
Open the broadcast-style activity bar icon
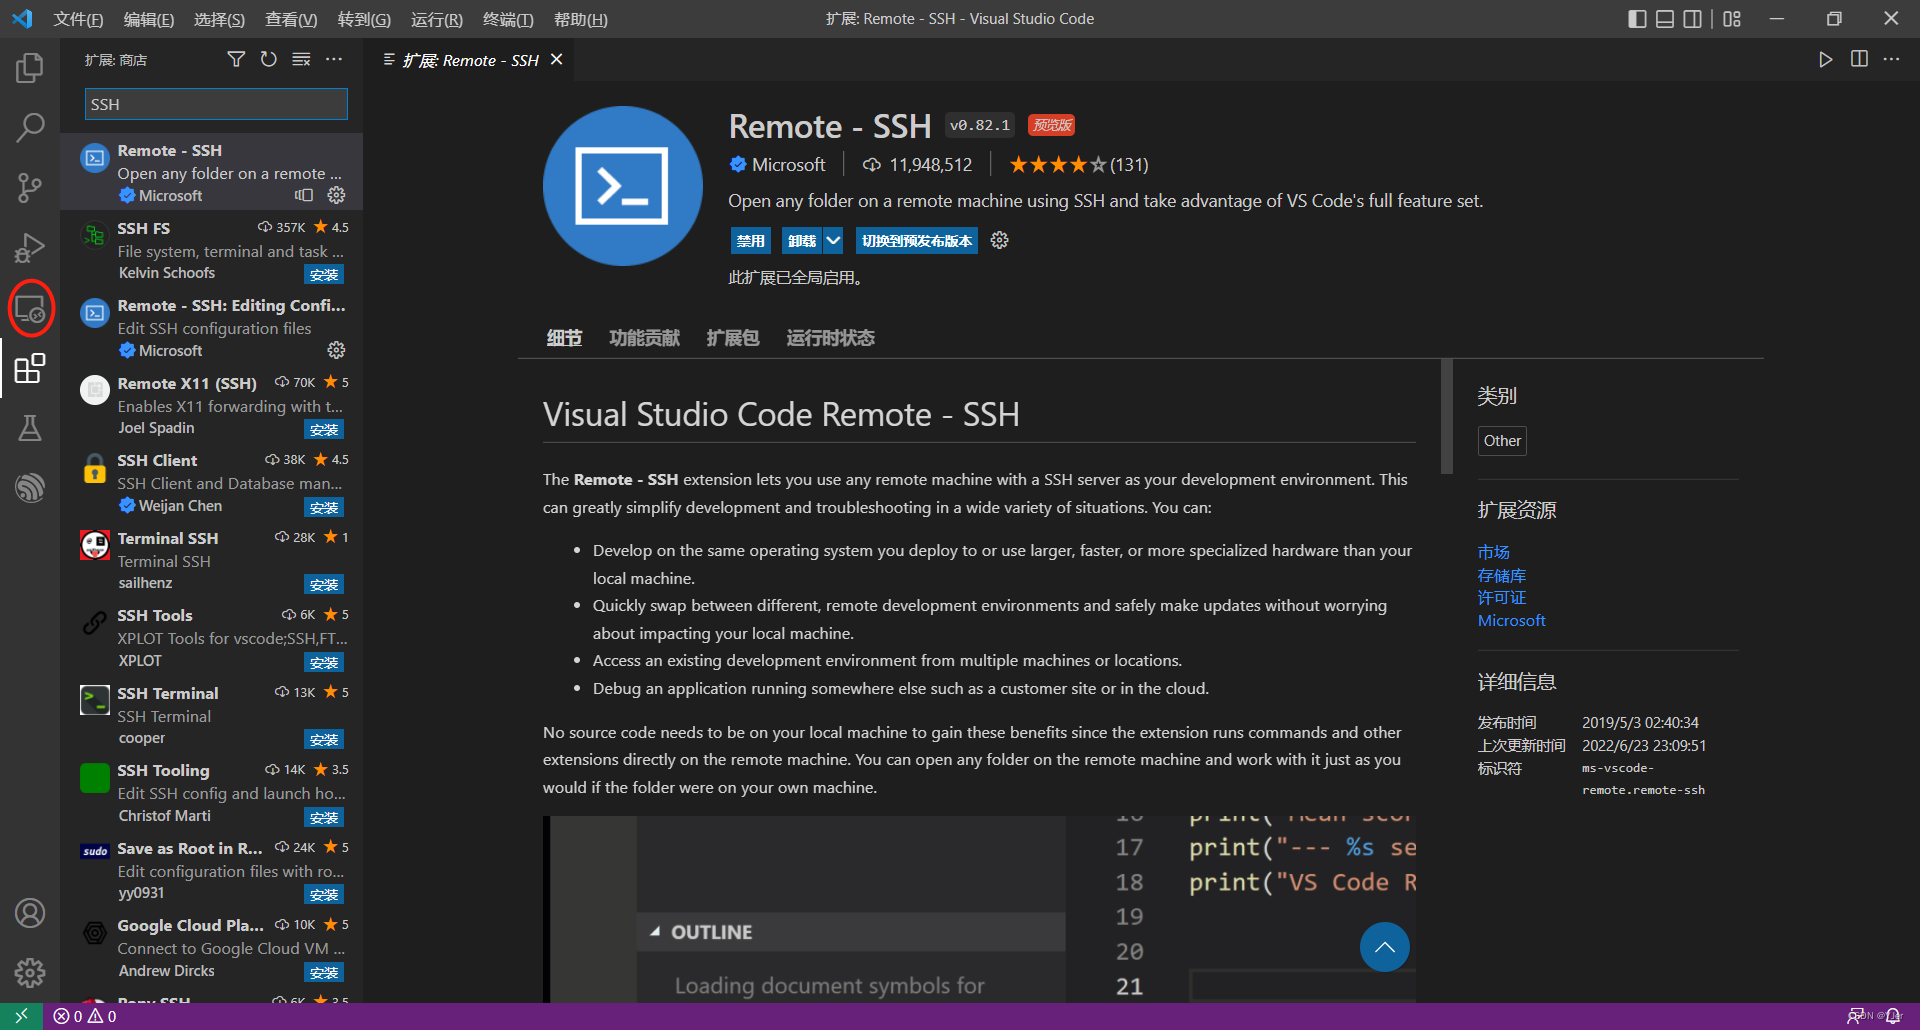point(30,487)
